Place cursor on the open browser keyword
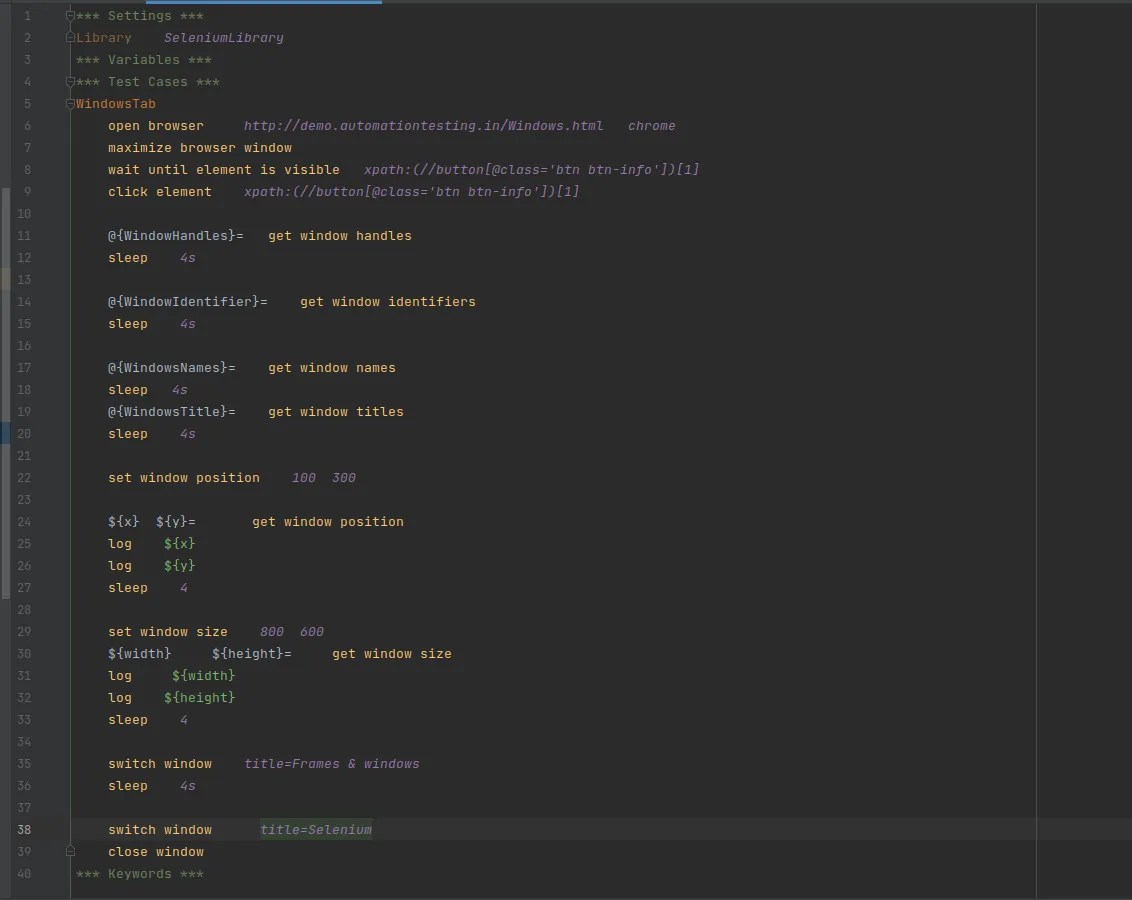The image size is (1132, 900). 155,125
